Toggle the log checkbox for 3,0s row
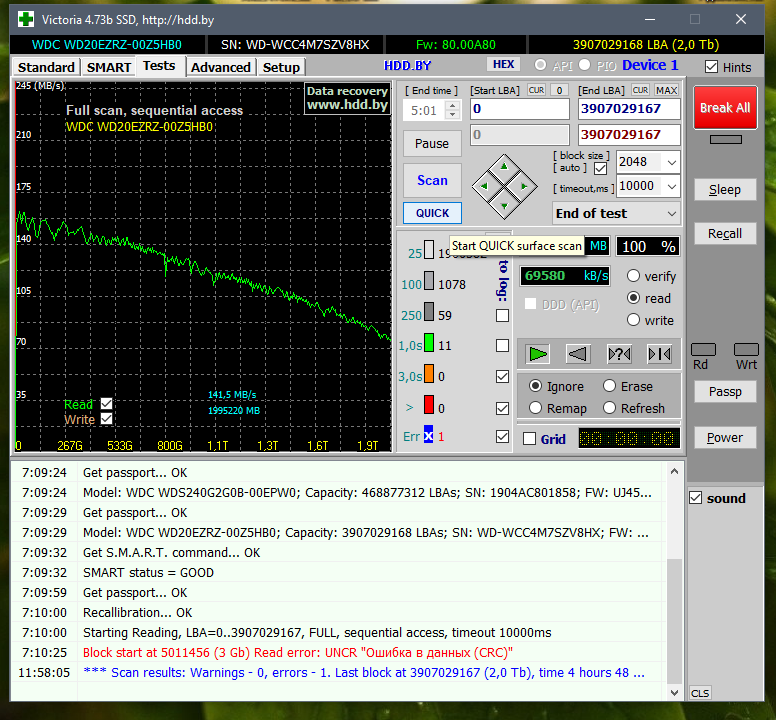Viewport: 776px width, 720px height. (502, 377)
